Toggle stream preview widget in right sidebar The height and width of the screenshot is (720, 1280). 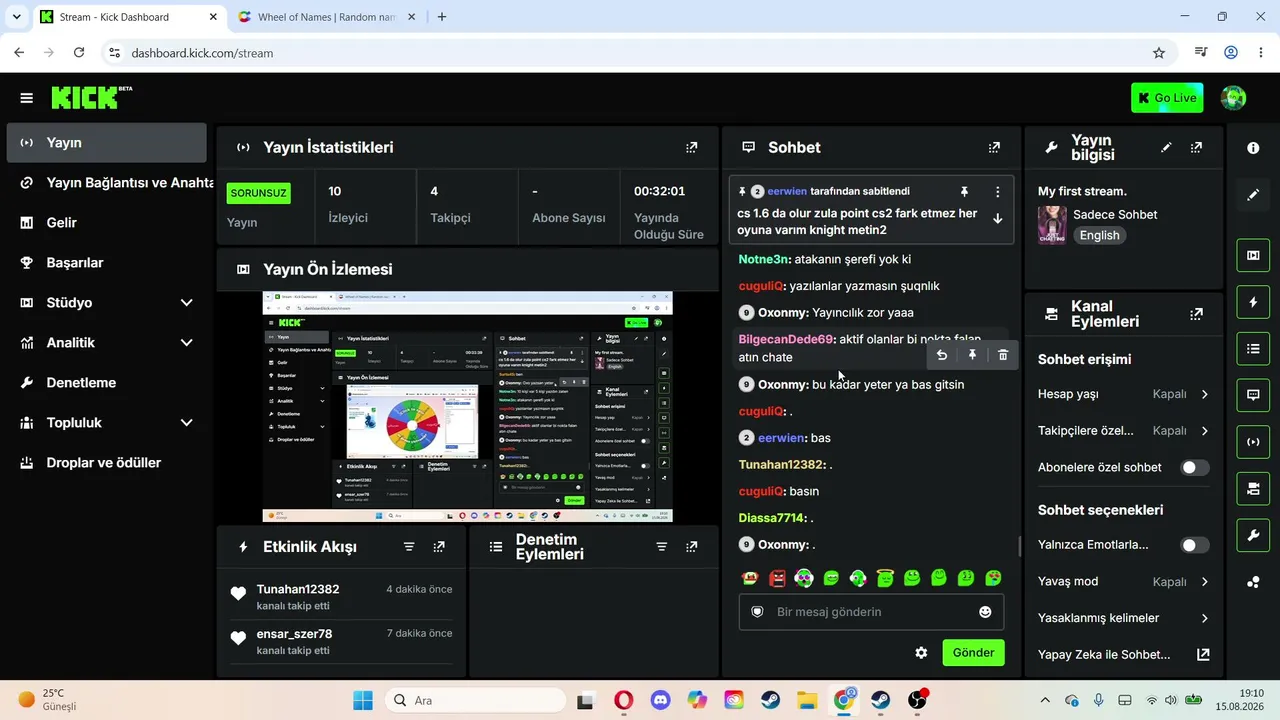pos(1253,255)
